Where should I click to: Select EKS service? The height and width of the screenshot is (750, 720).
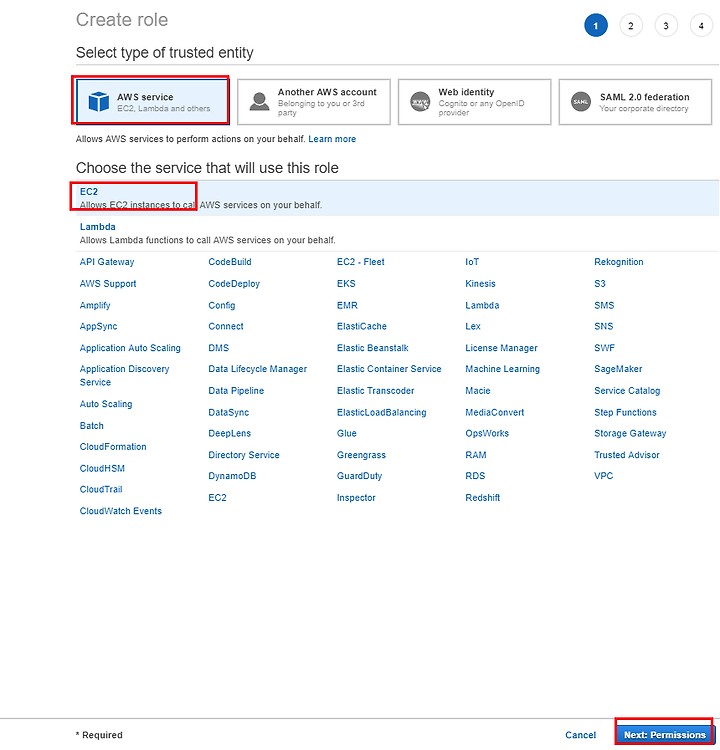click(346, 284)
